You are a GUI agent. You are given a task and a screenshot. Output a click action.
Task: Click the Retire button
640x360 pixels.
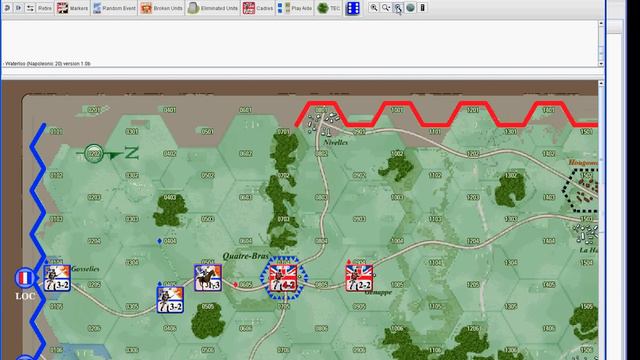pos(45,8)
